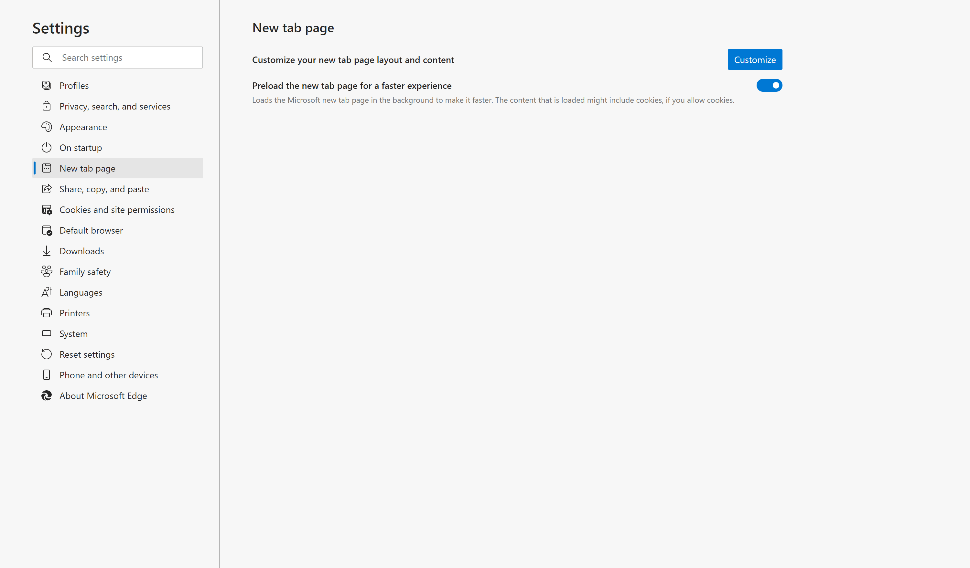
Task: Click the 'Loads the Microsoft new tab page' description
Action: (493, 100)
